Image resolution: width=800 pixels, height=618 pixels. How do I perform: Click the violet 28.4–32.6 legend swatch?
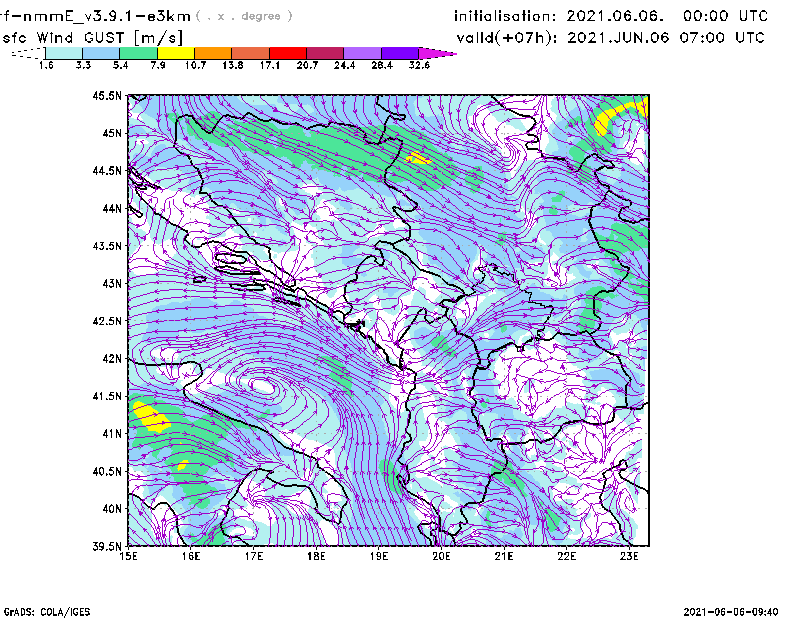400,53
